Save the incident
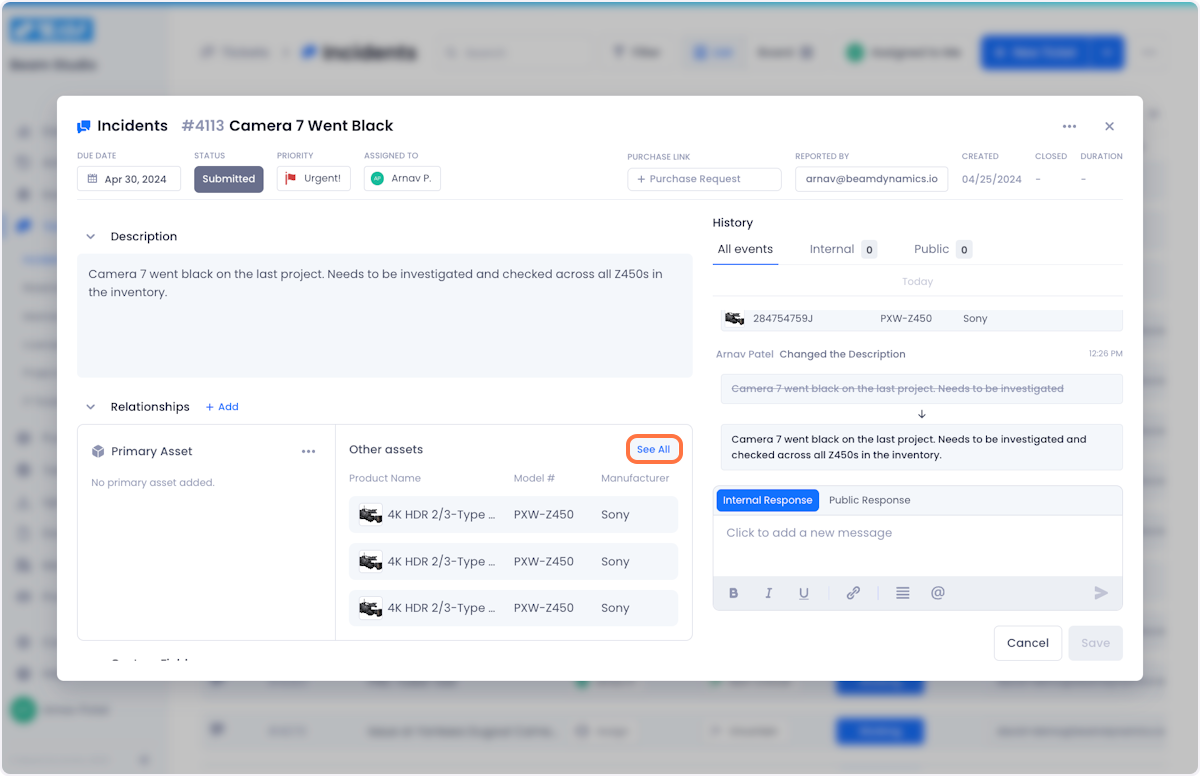 pos(1095,643)
